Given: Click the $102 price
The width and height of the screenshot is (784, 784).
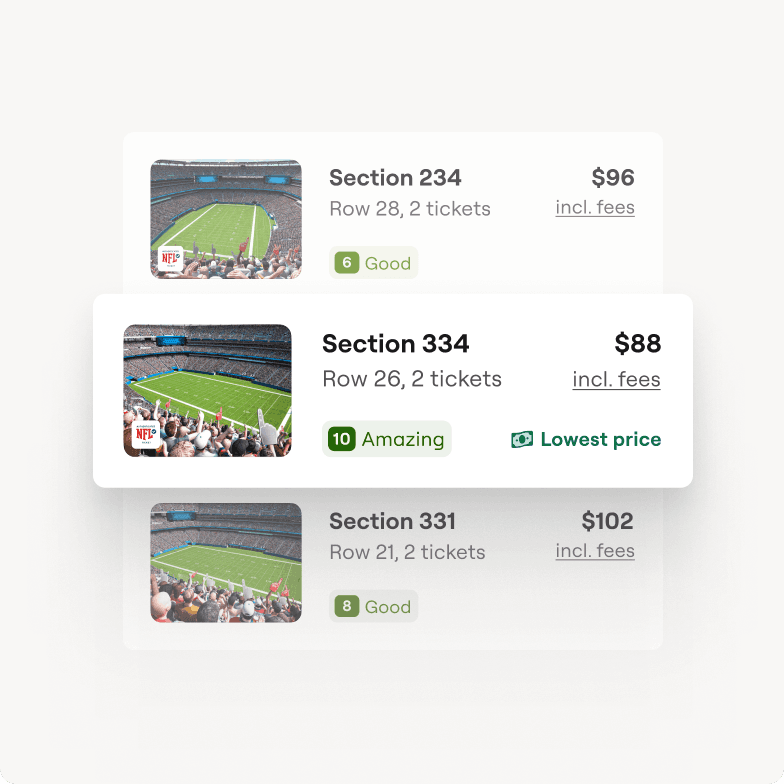Looking at the screenshot, I should (607, 521).
